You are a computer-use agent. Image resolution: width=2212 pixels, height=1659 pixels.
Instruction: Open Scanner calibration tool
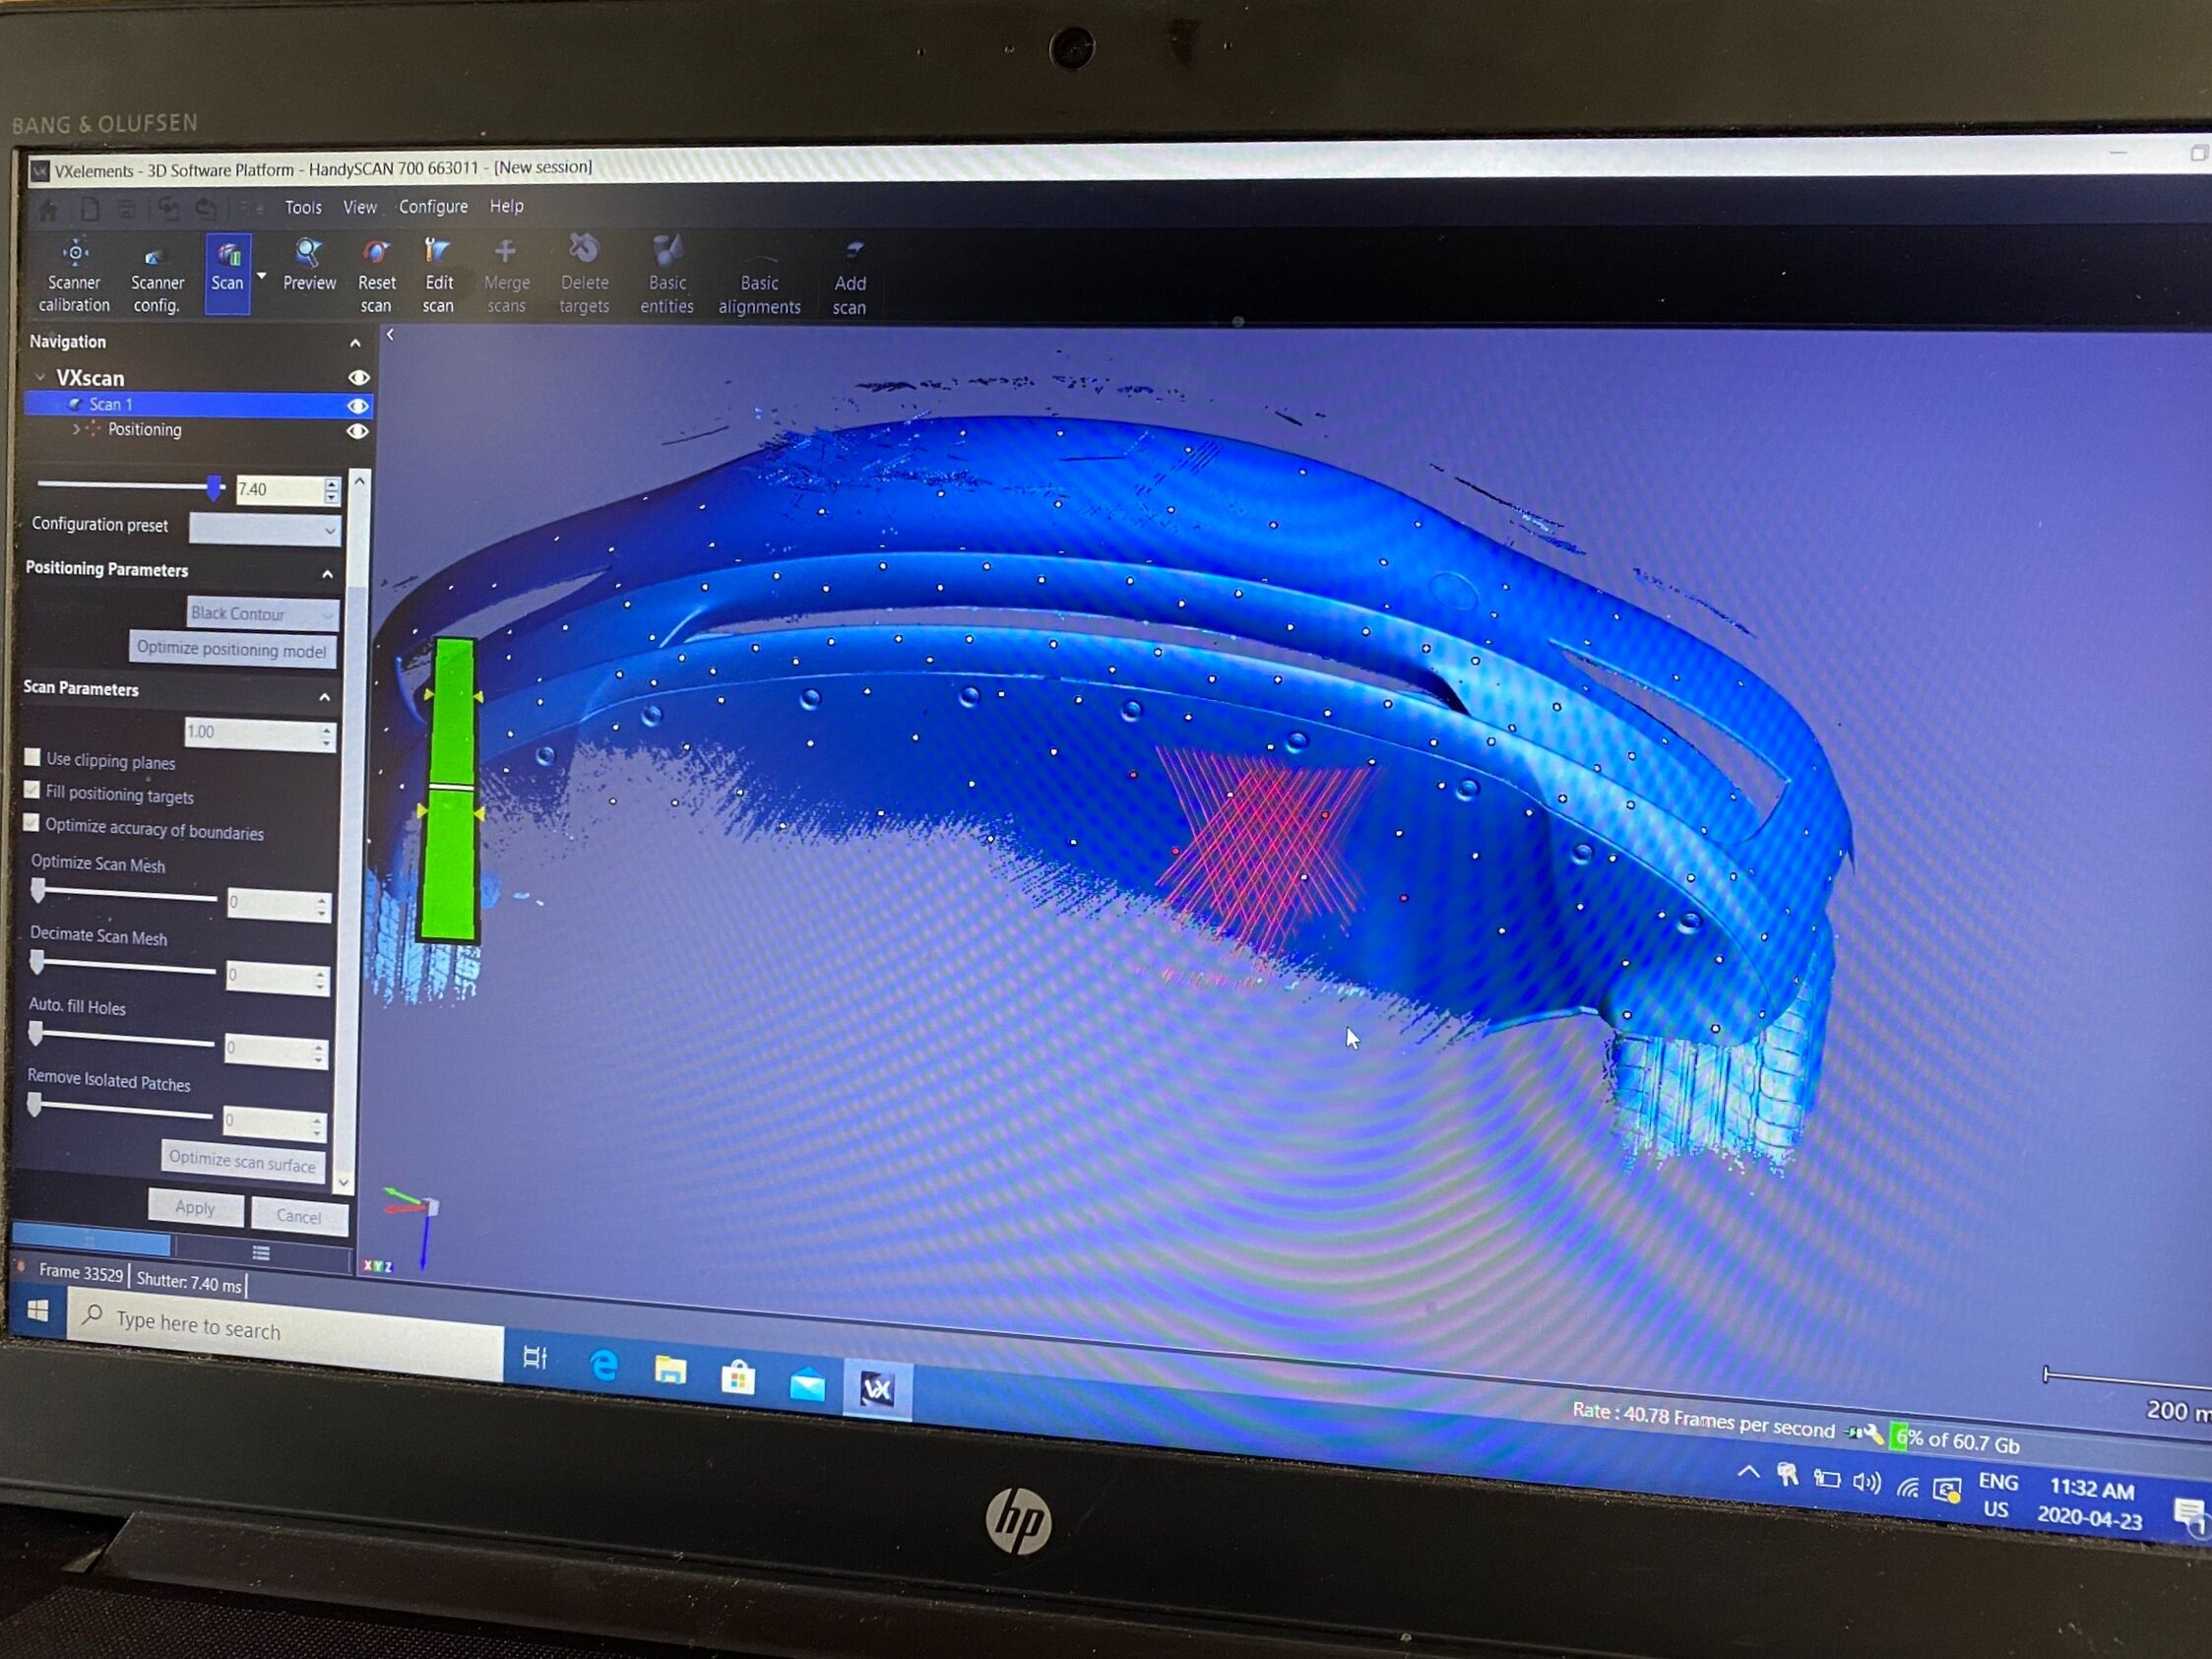74,276
